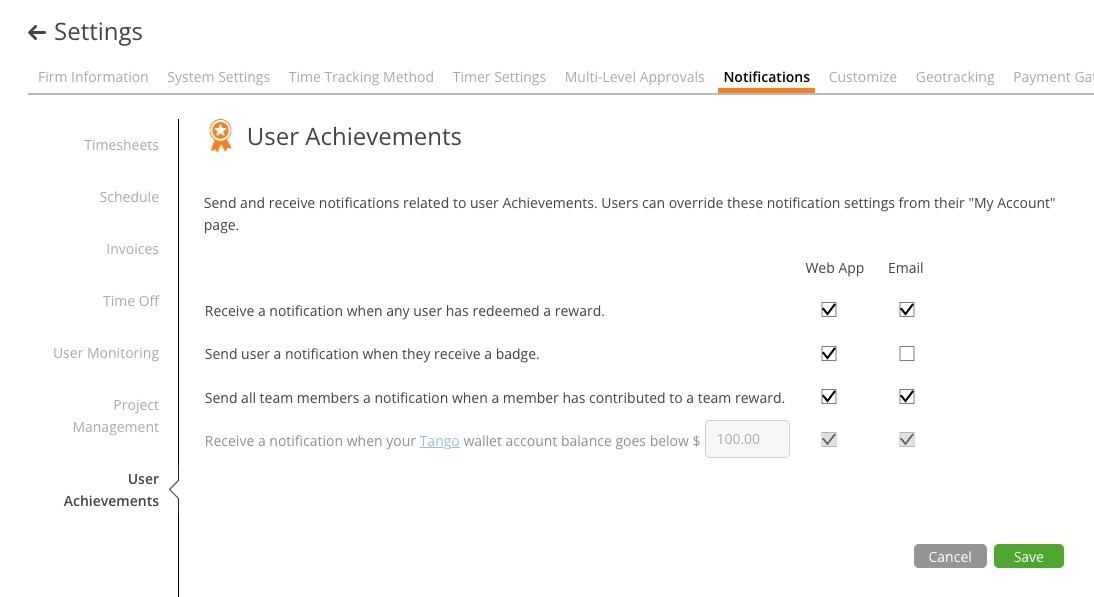Select the Timer Settings tab
Viewport: 1094px width, 597px height.
click(x=499, y=77)
